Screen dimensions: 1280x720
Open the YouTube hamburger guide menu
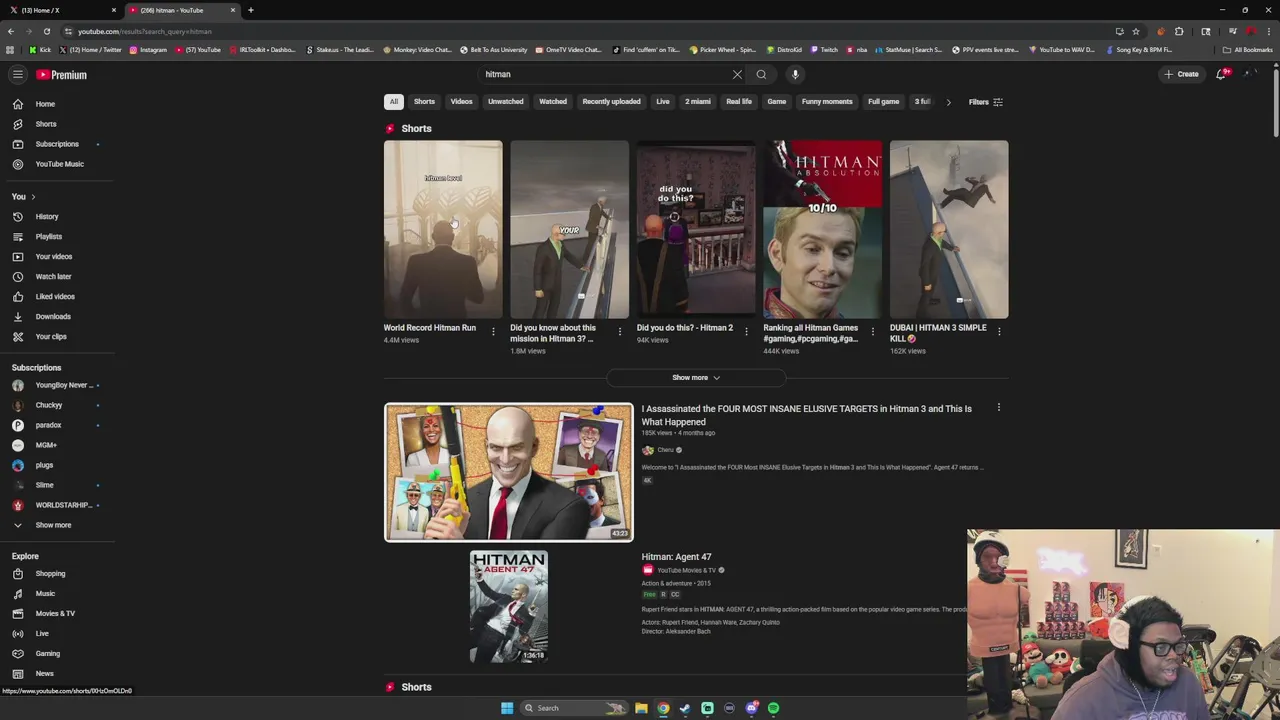18,74
